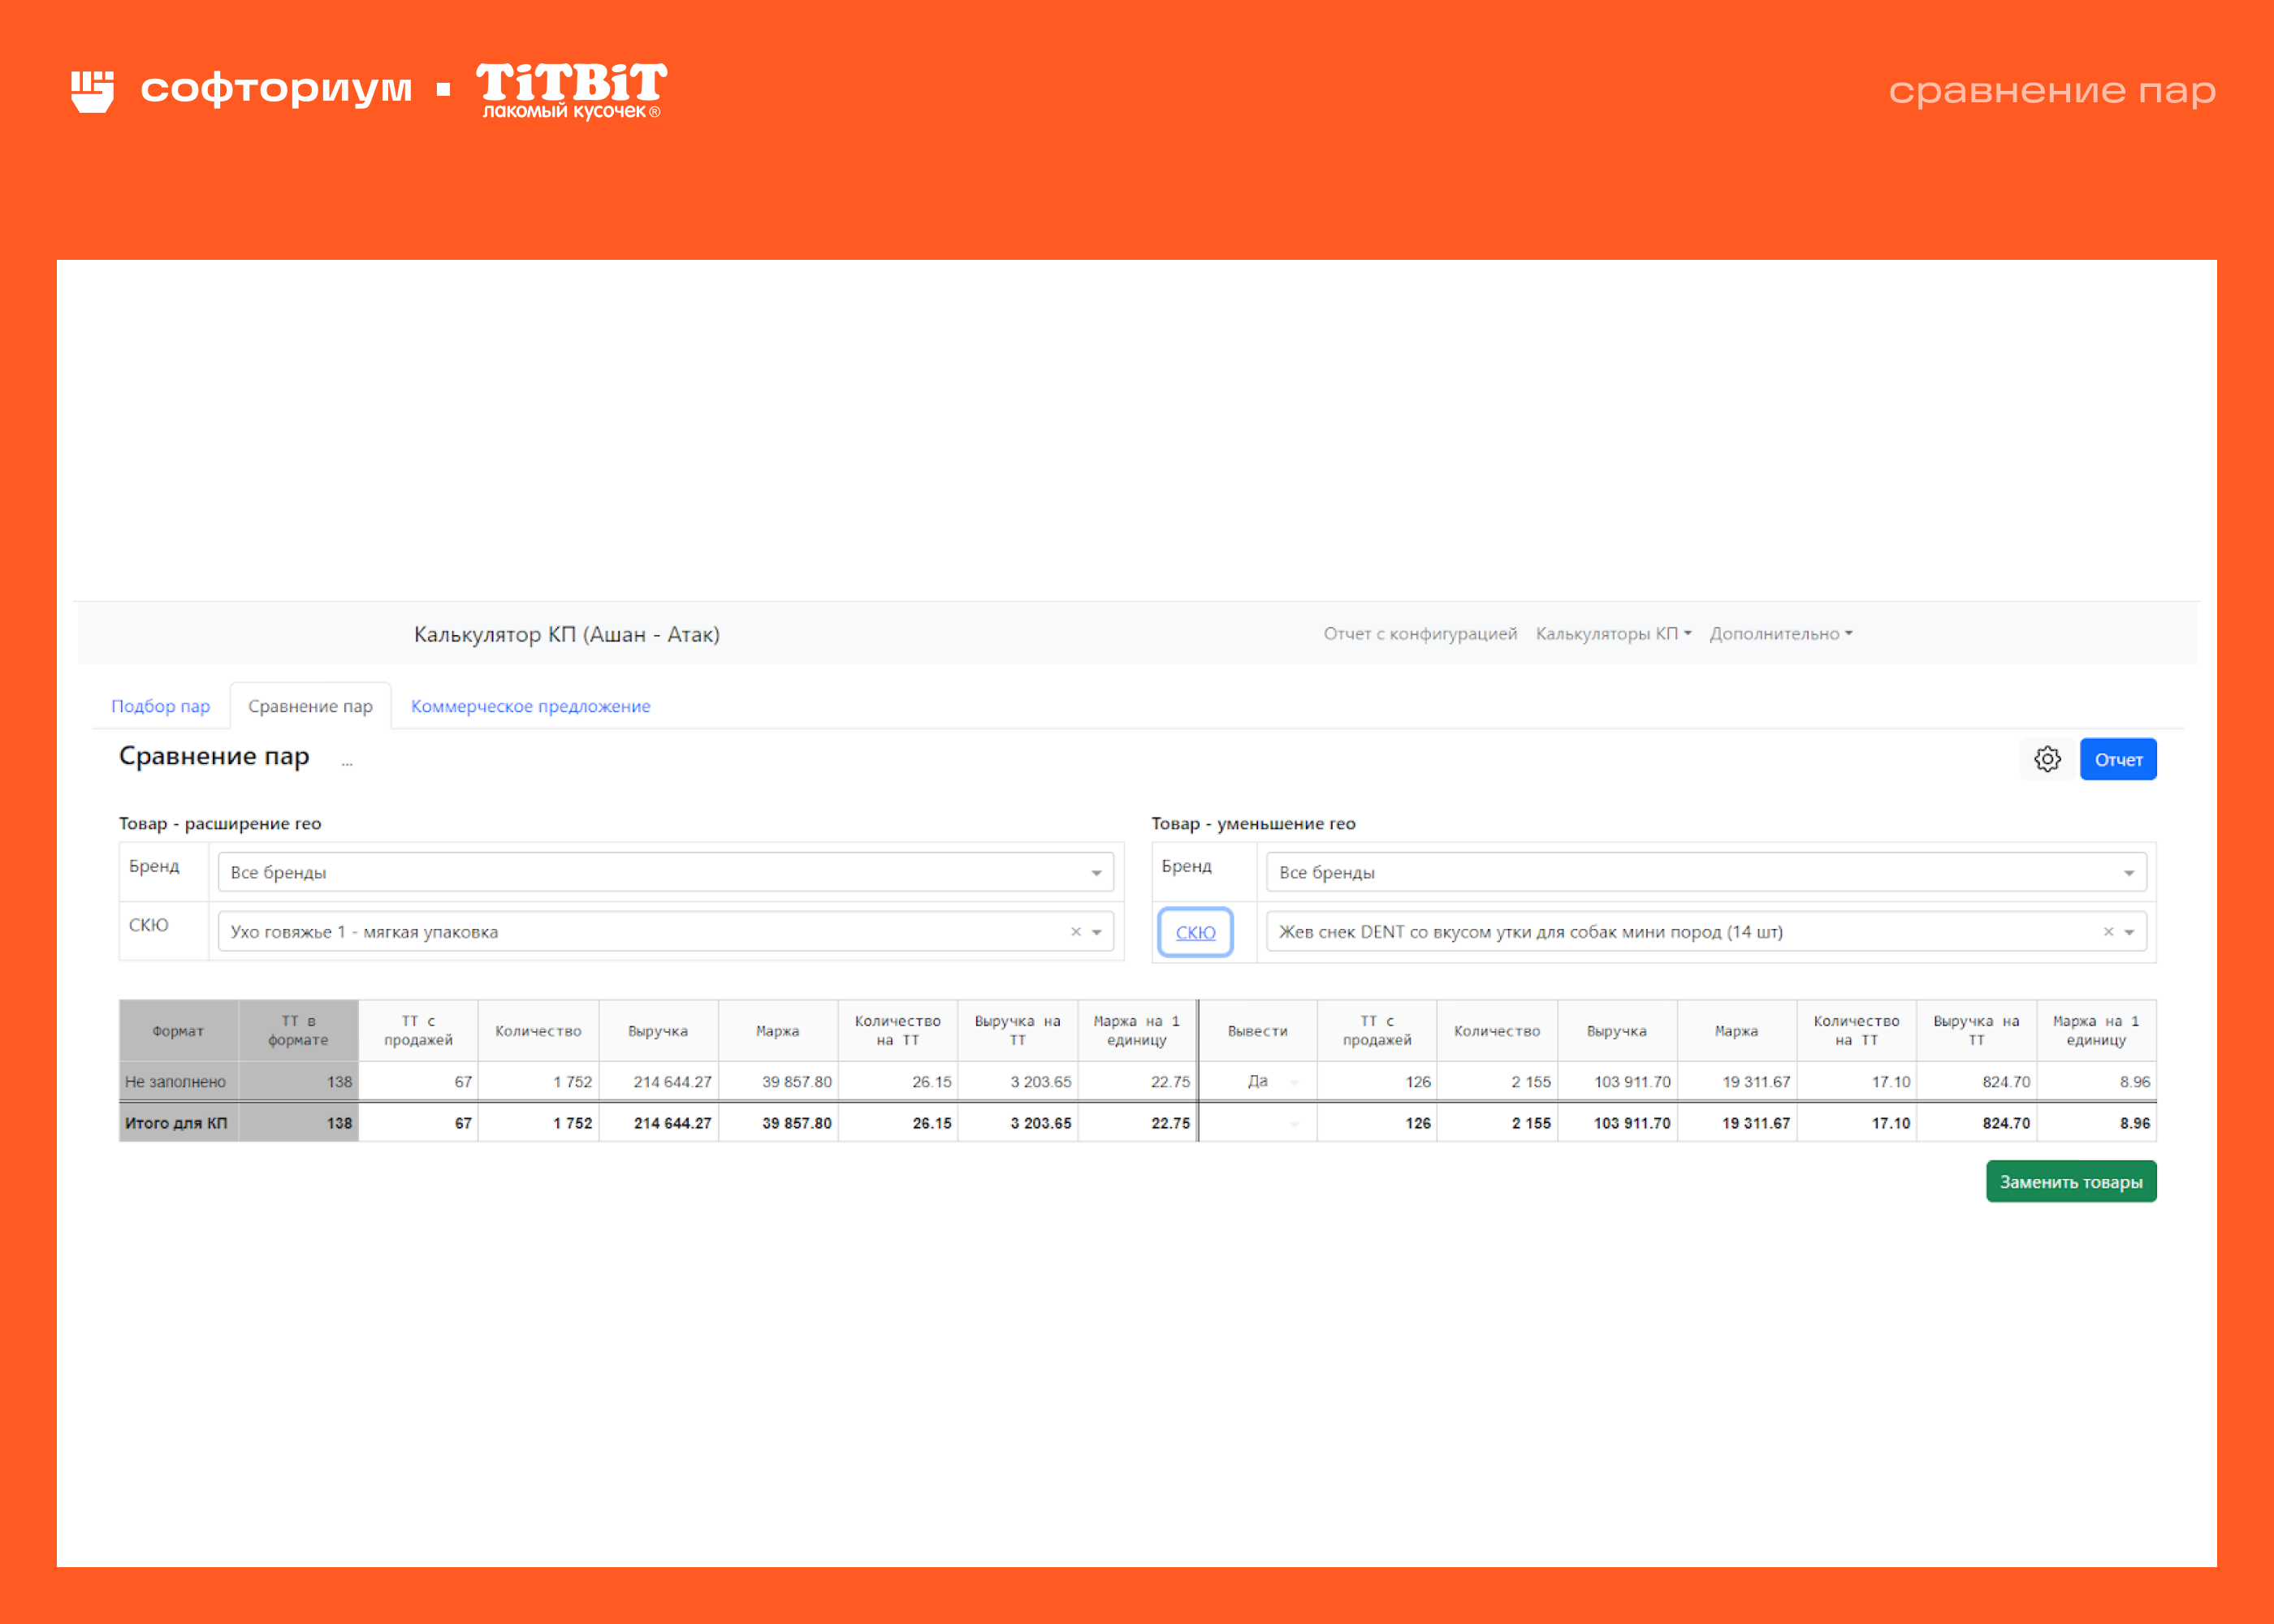Click the Отчет с конфигурацией link

(1420, 634)
